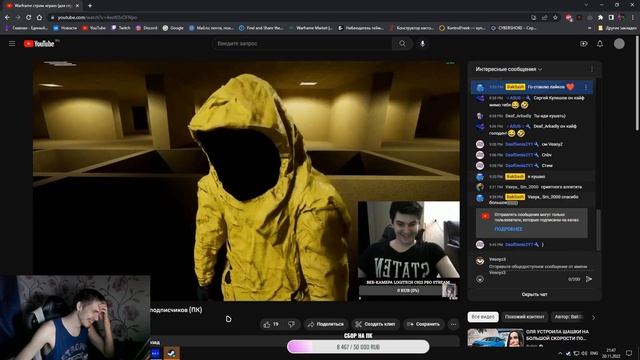The width and height of the screenshot is (640, 360).
Task: Open the Twitch bookmark
Action: [x=121, y=28]
